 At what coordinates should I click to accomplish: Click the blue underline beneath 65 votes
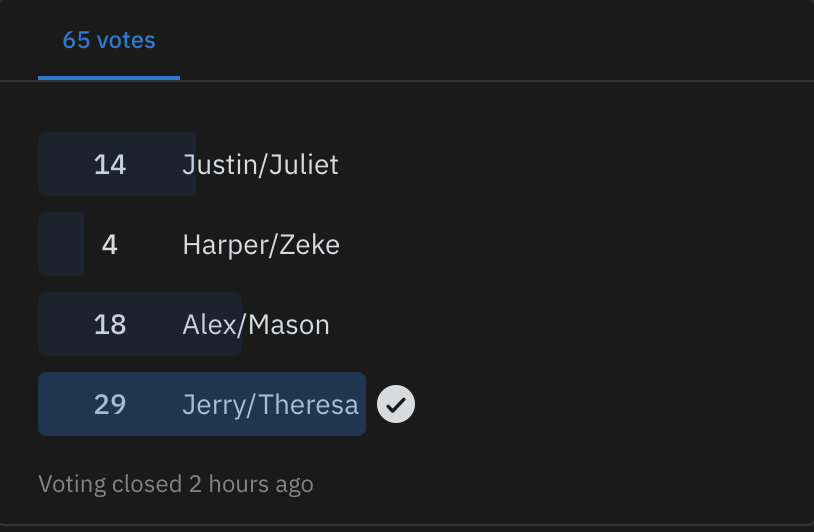109,77
